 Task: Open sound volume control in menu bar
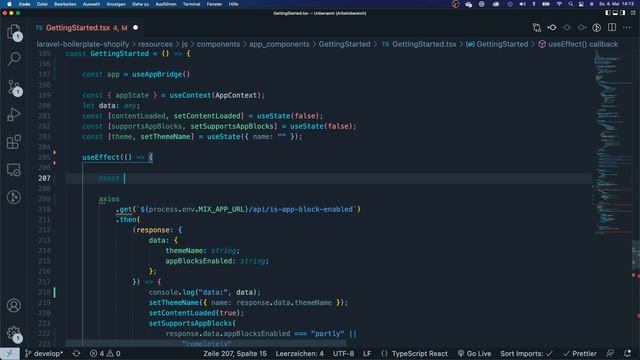click(x=522, y=4)
